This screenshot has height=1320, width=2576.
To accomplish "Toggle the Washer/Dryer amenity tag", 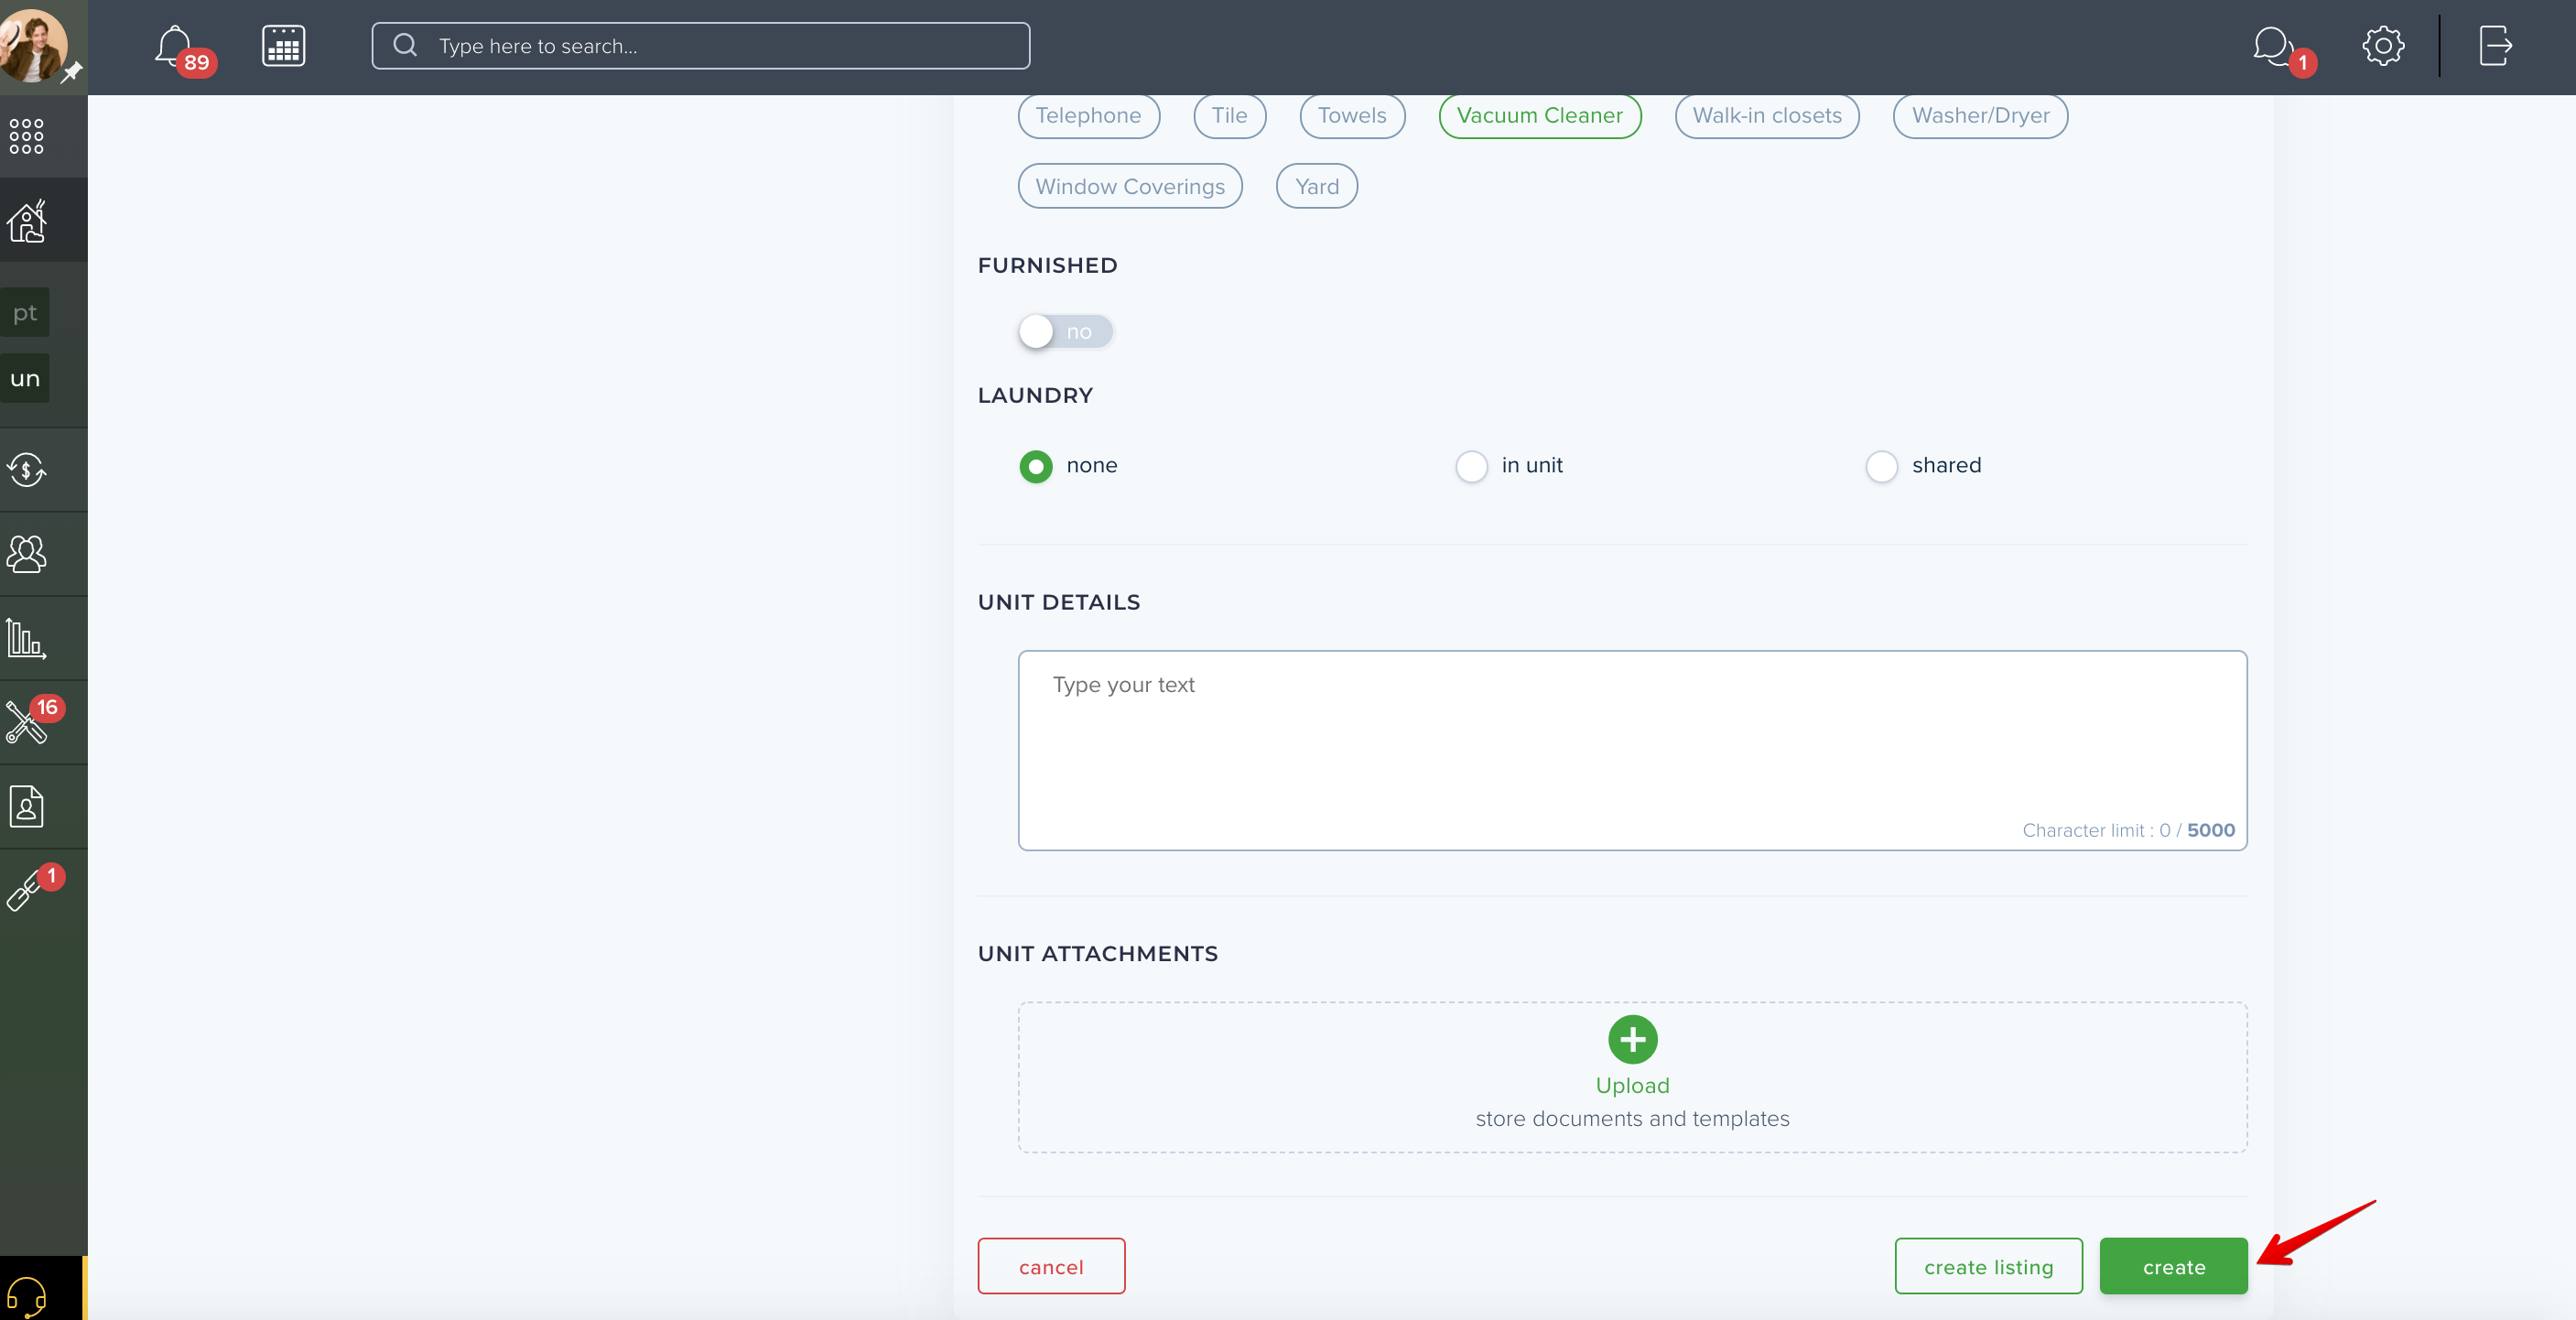I will pyautogui.click(x=1980, y=116).
